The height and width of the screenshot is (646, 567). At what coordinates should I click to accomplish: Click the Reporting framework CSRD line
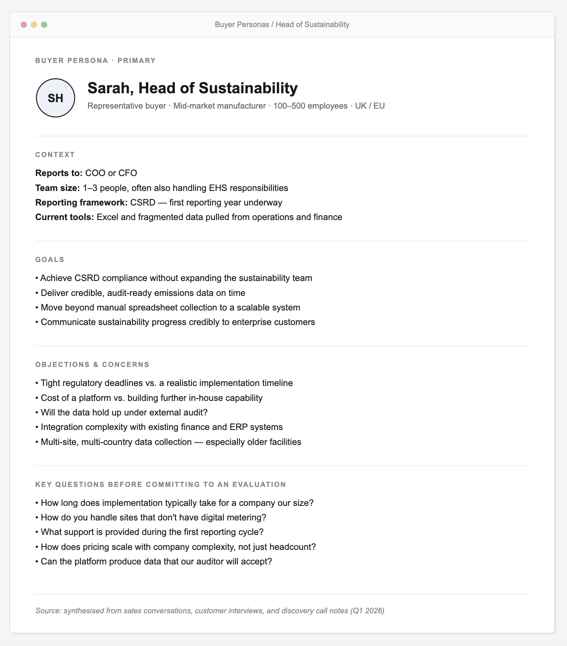pos(159,203)
